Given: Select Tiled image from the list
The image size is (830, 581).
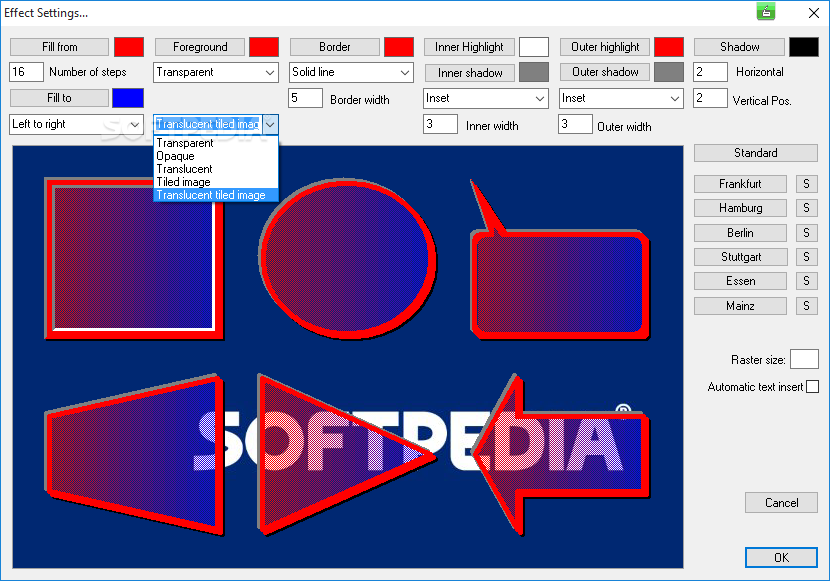Looking at the screenshot, I should click(216, 182).
